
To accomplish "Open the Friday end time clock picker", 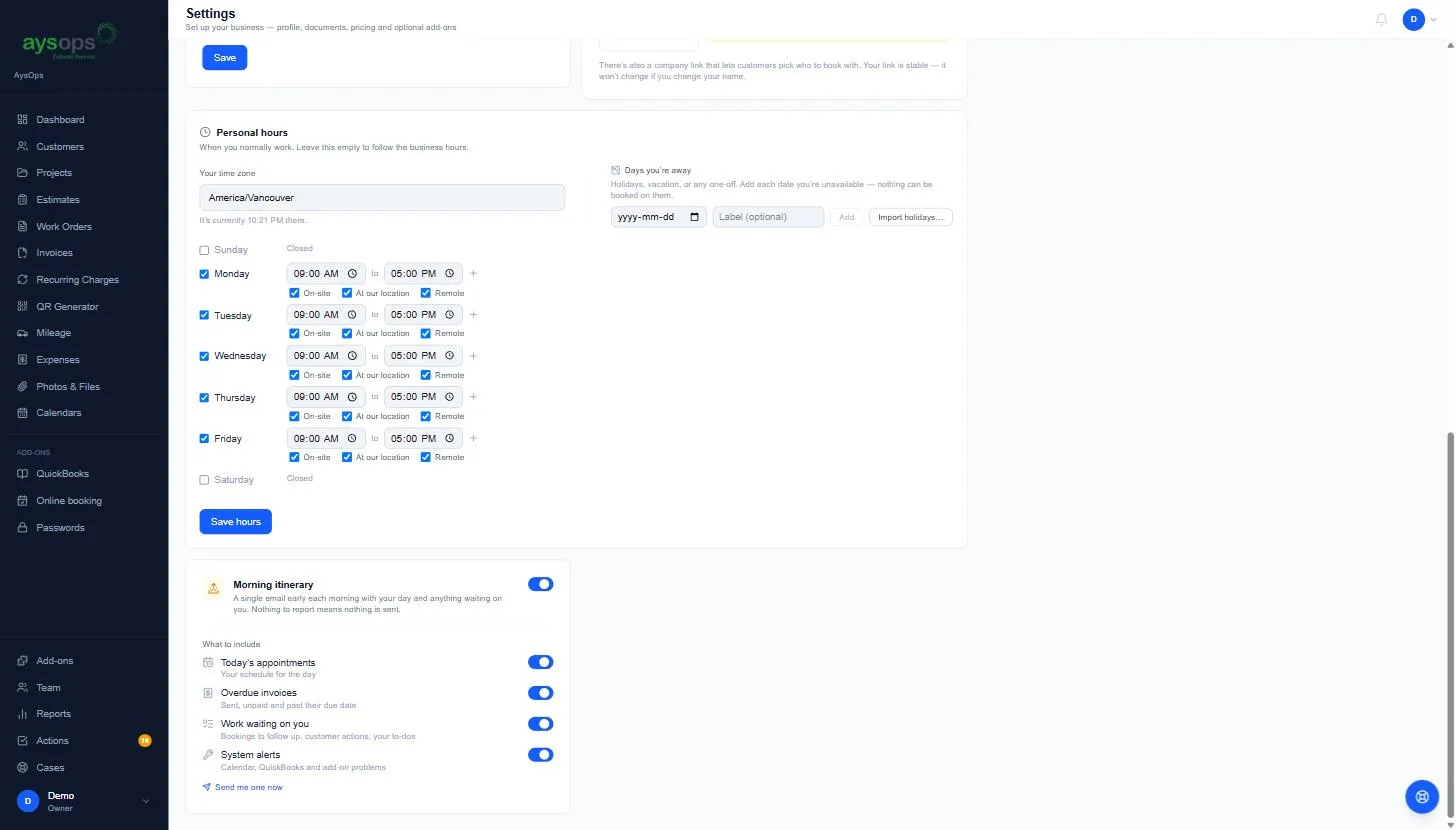I will [x=449, y=438].
